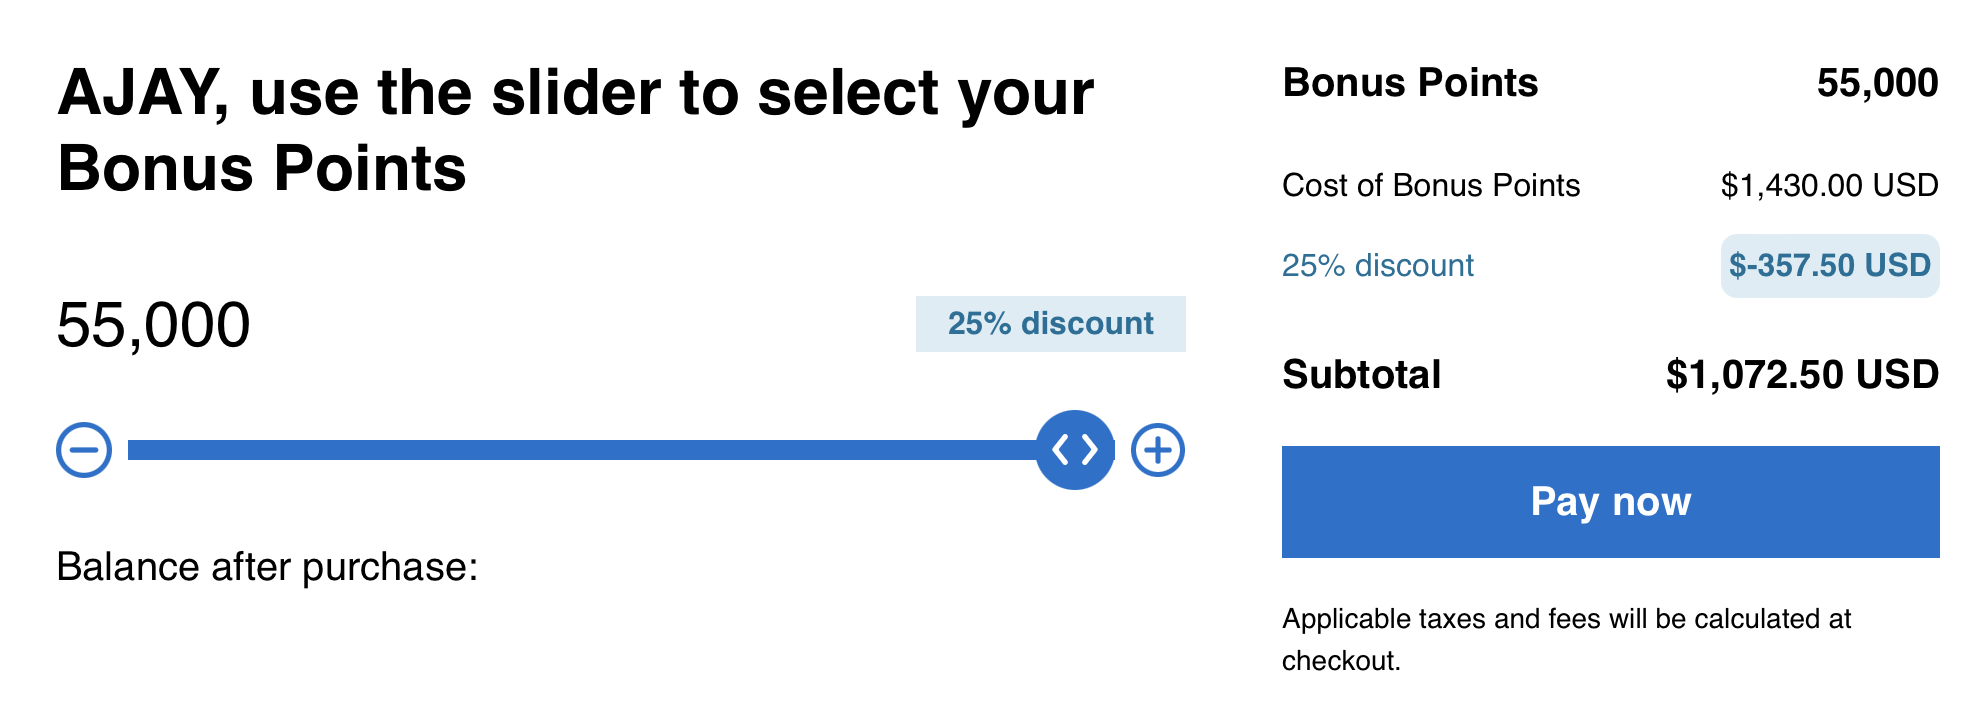The height and width of the screenshot is (728, 1974).
Task: Click the blue slider track bar
Action: [x=580, y=450]
